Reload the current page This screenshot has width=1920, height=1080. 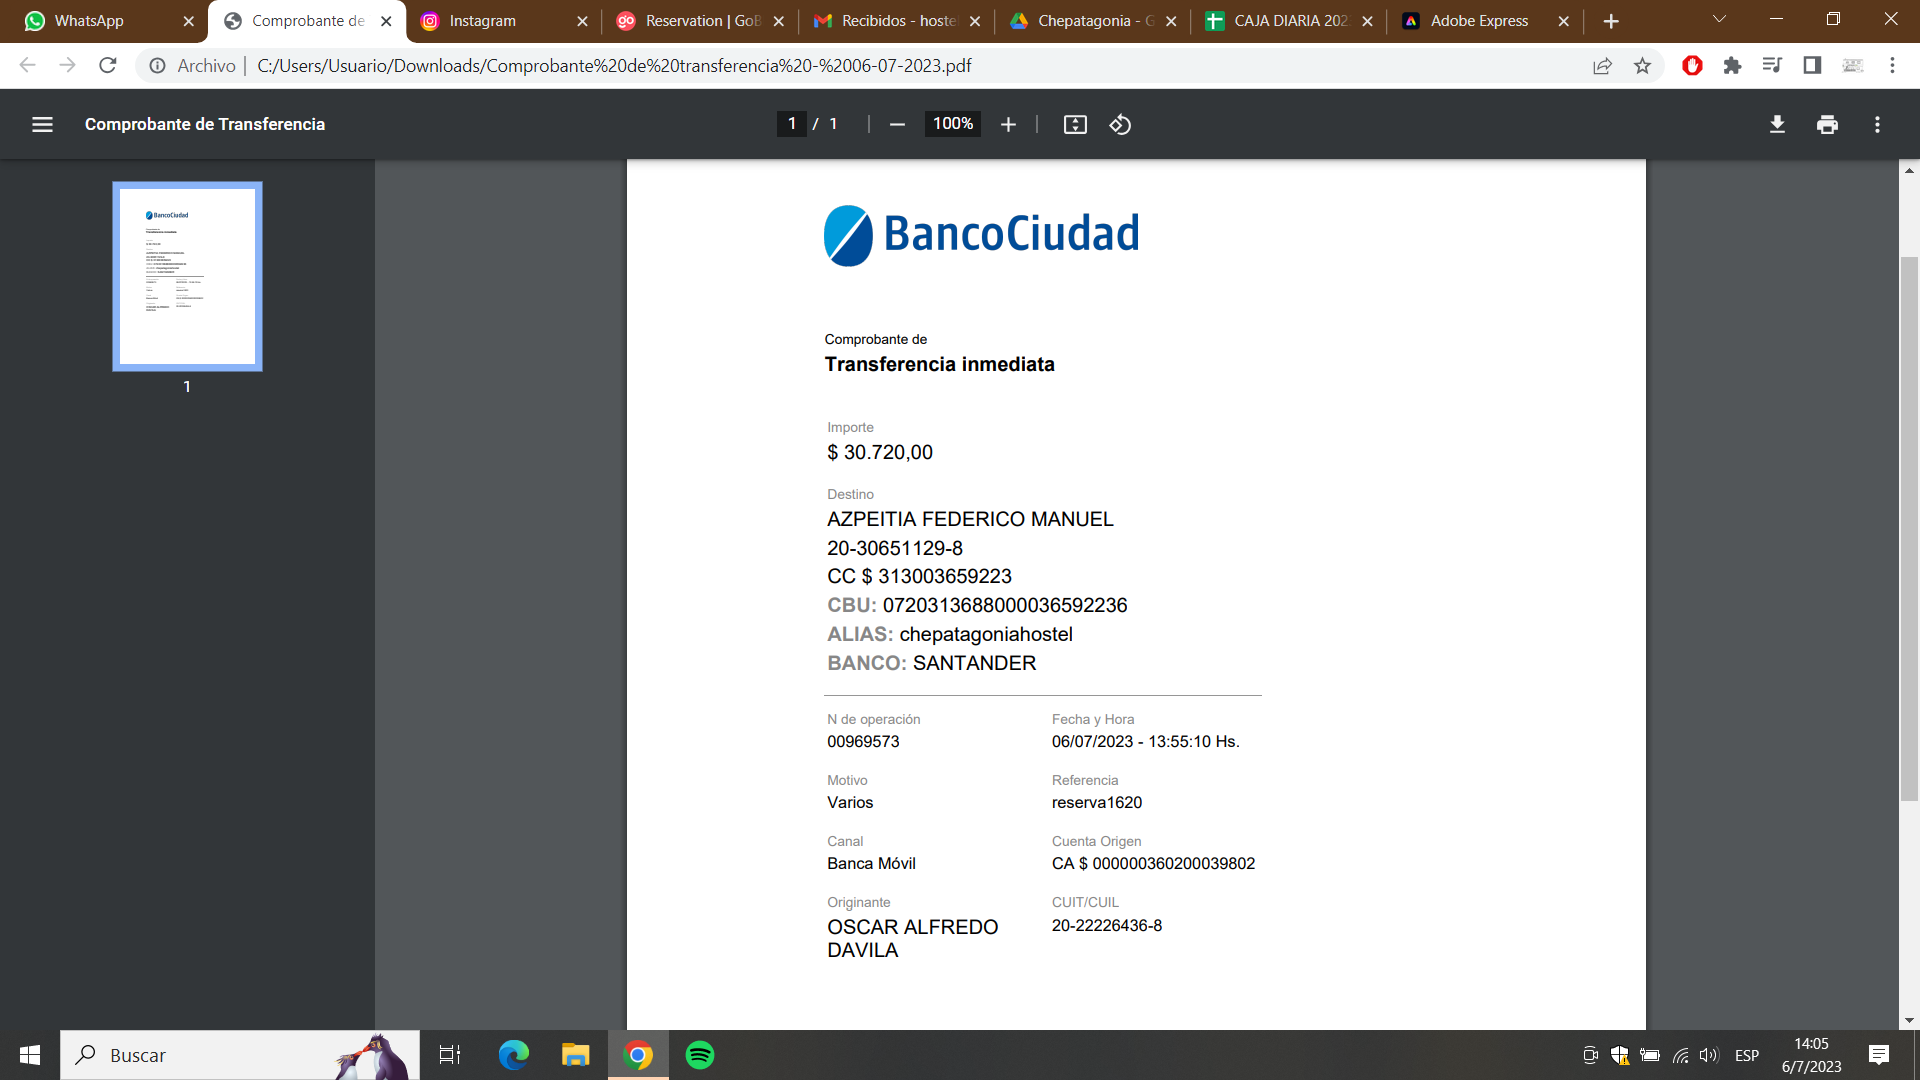coord(108,66)
